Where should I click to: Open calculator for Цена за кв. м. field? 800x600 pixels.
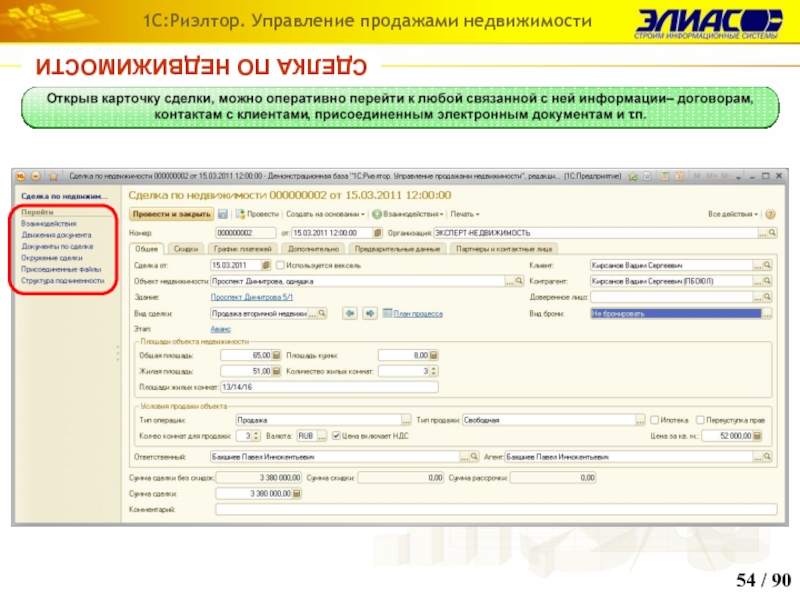[x=757, y=436]
